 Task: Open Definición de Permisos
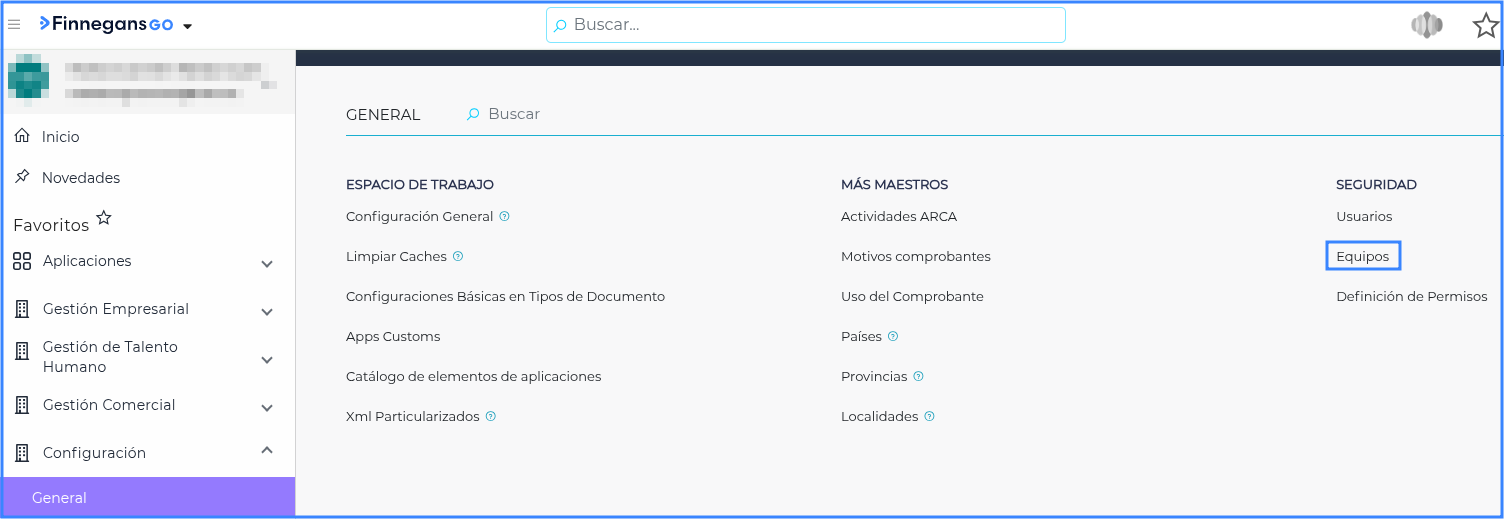click(x=1411, y=296)
